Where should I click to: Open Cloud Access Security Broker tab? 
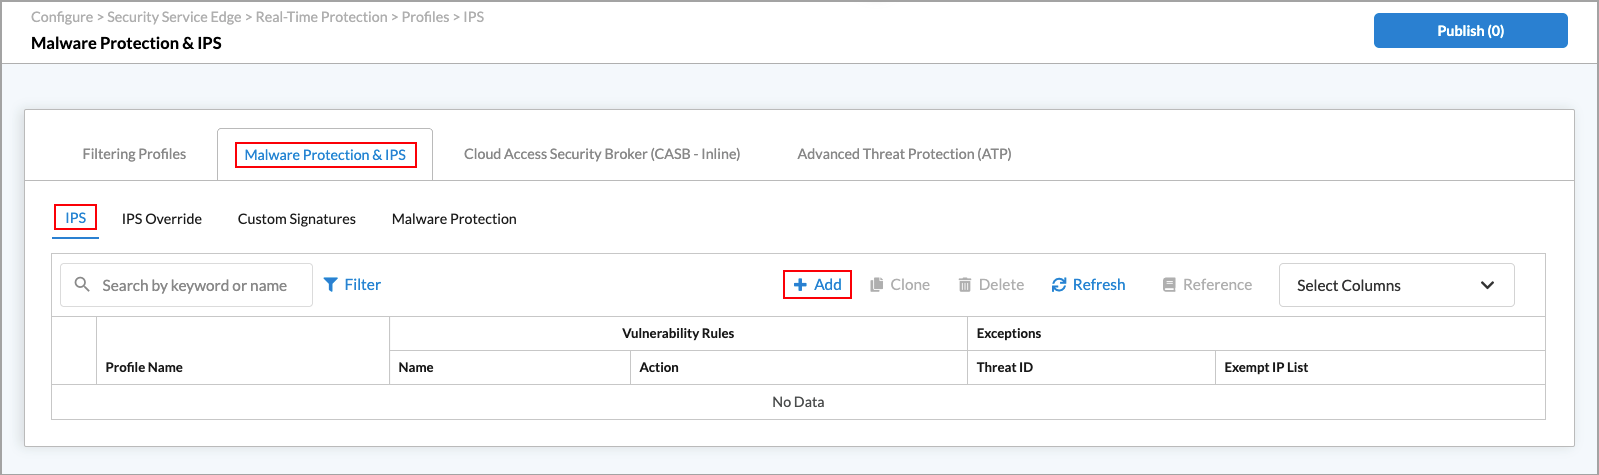pyautogui.click(x=601, y=154)
